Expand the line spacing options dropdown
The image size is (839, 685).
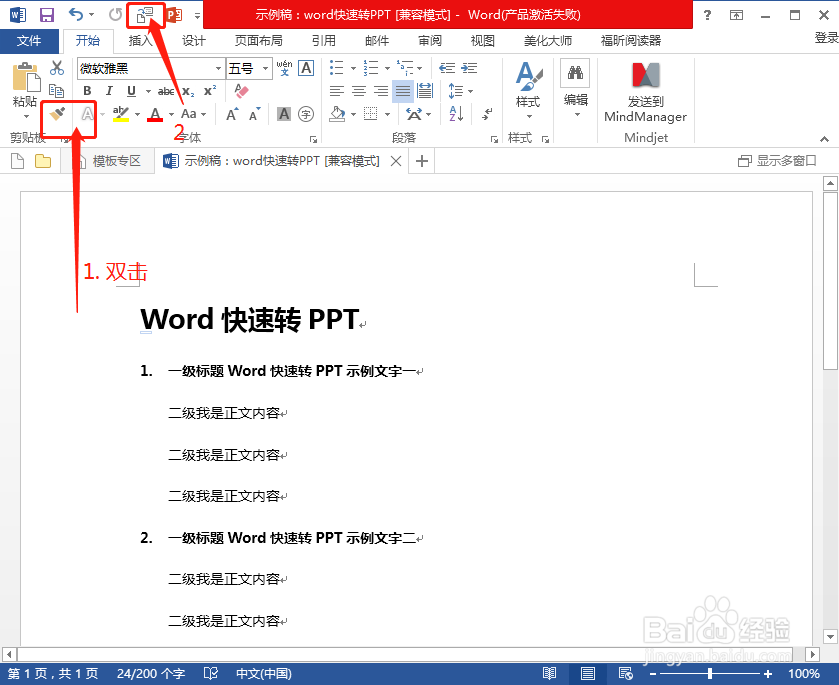468,89
